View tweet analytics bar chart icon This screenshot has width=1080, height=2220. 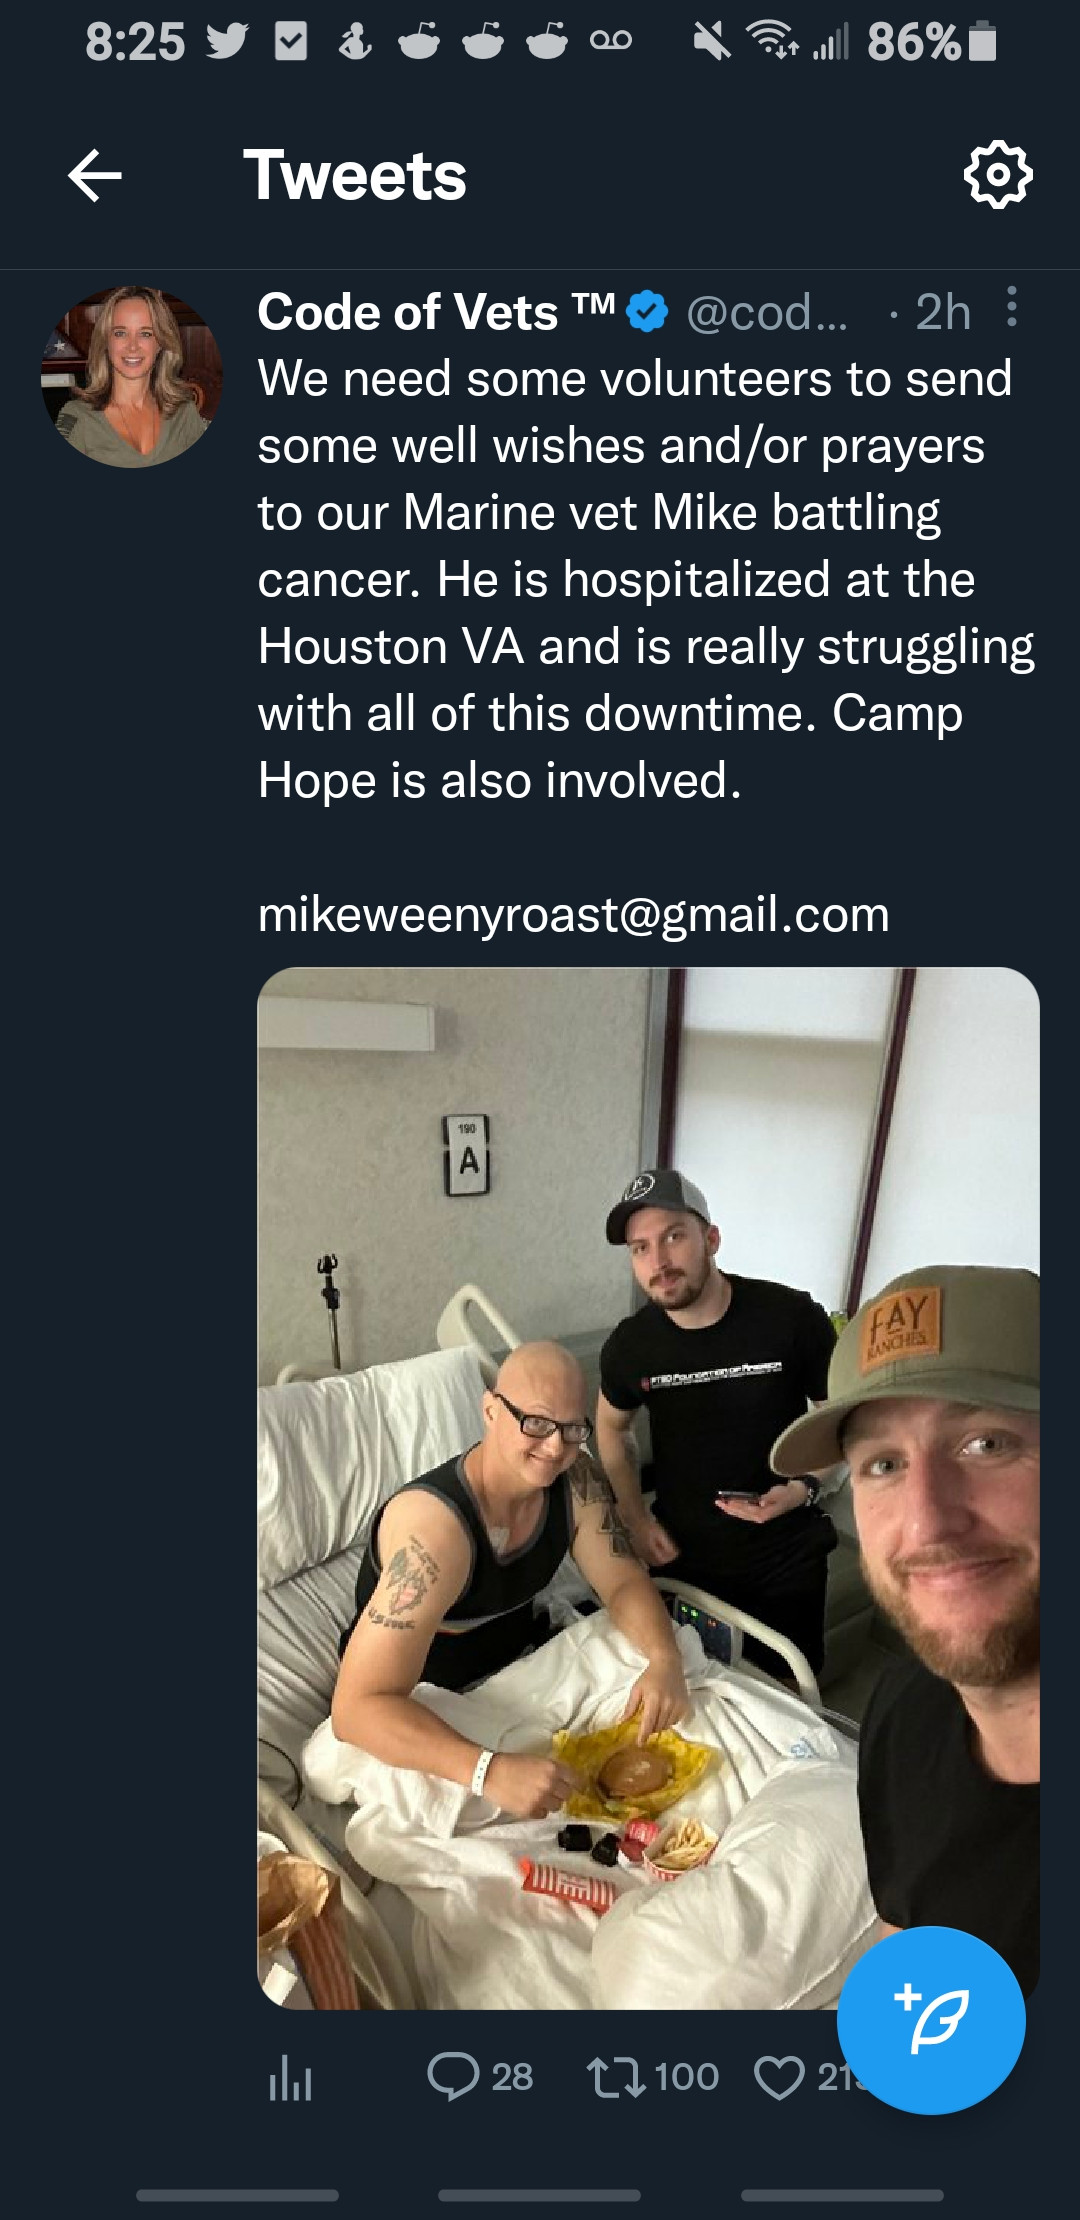pos(291,2077)
